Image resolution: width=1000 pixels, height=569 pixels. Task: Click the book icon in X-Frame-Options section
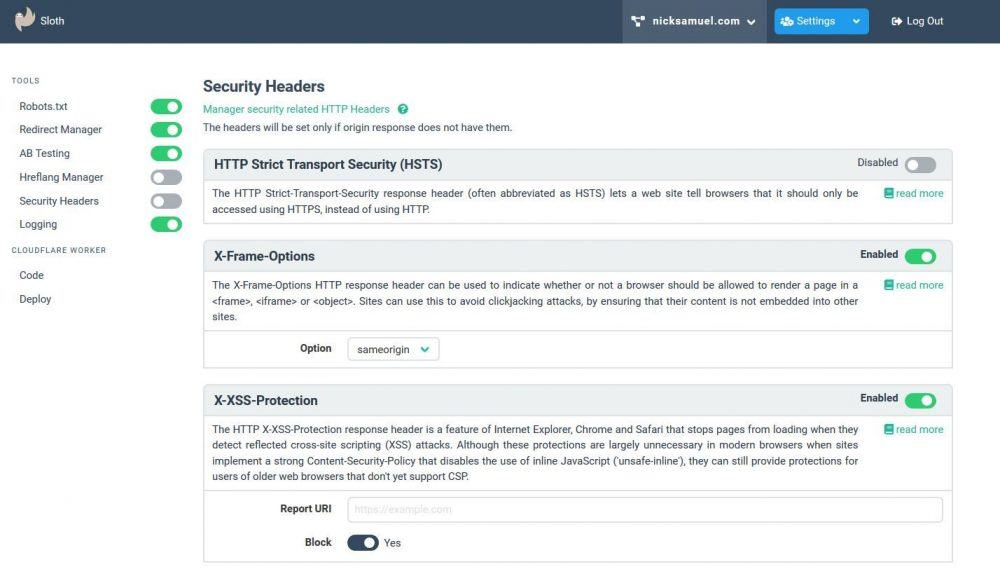(888, 284)
